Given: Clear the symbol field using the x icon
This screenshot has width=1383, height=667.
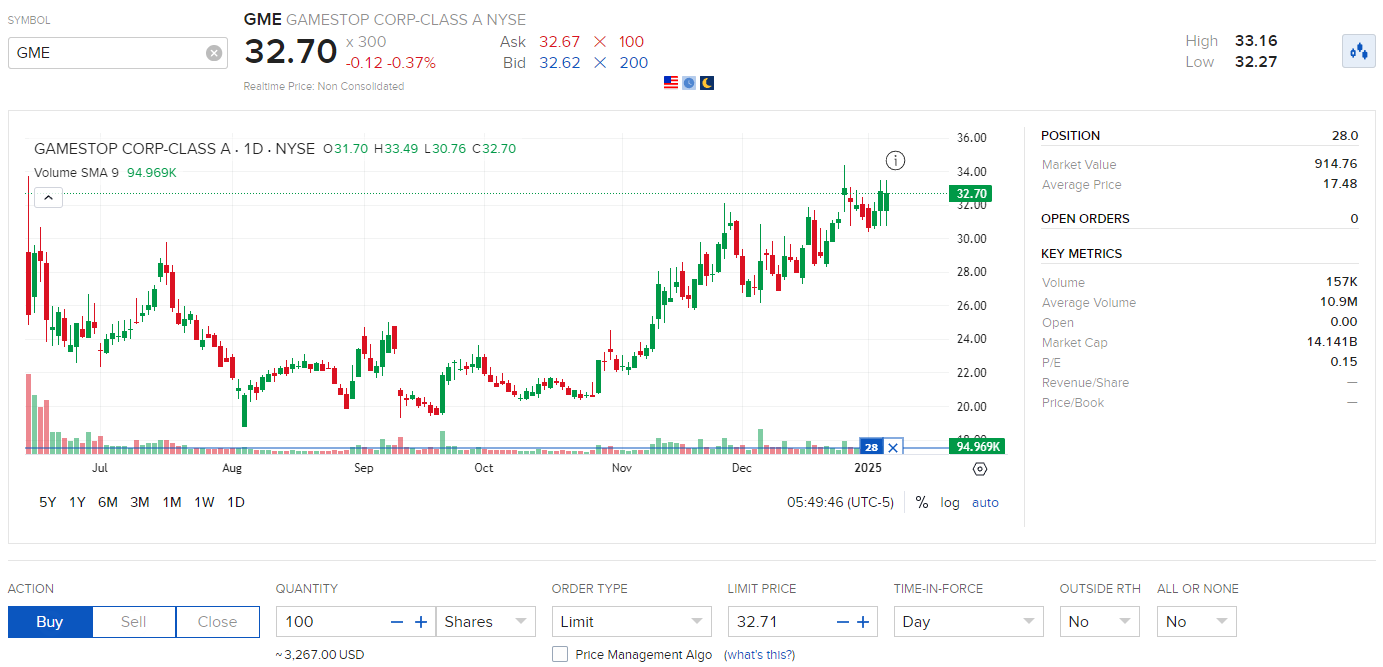Looking at the screenshot, I should [214, 53].
